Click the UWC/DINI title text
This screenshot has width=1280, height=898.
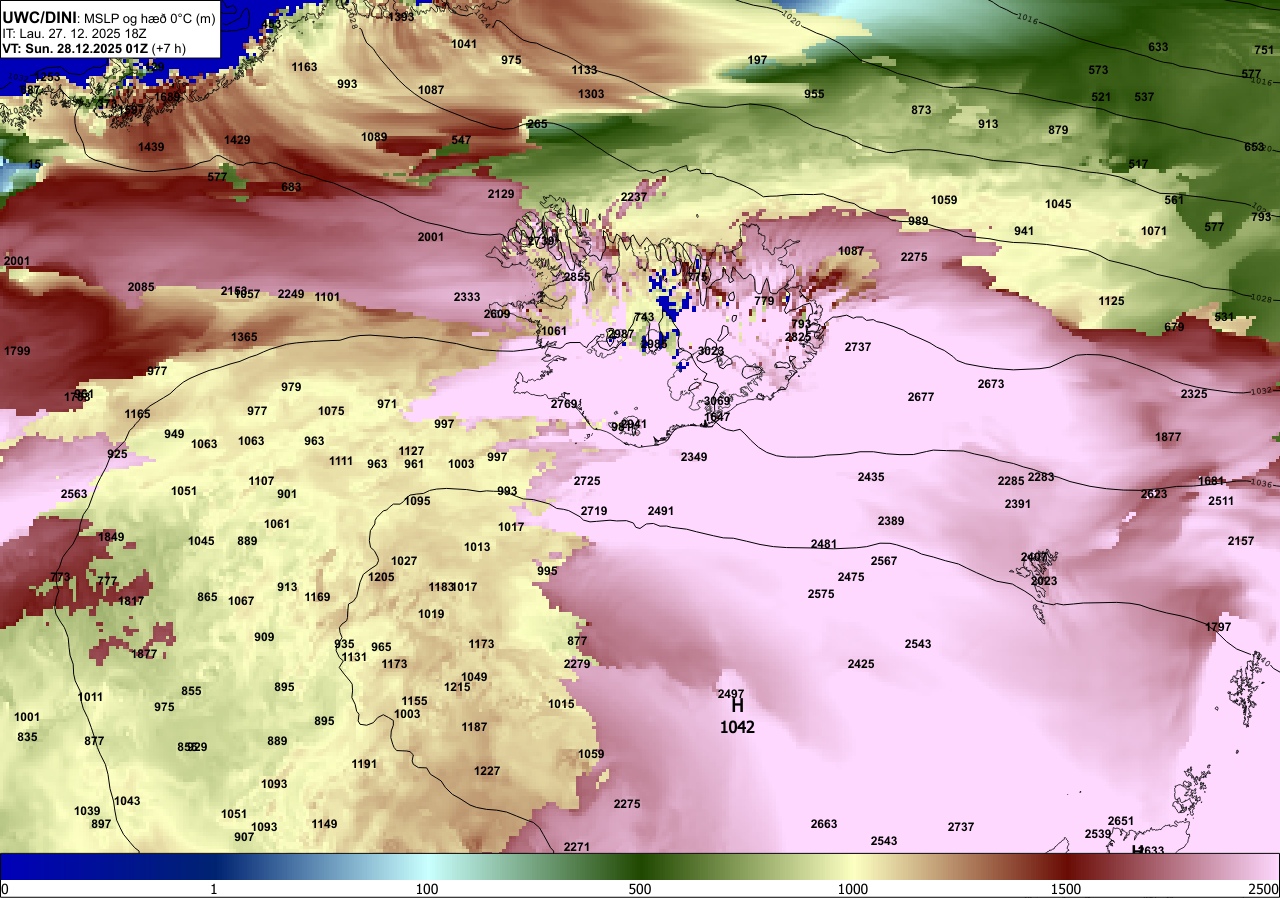pyautogui.click(x=40, y=17)
